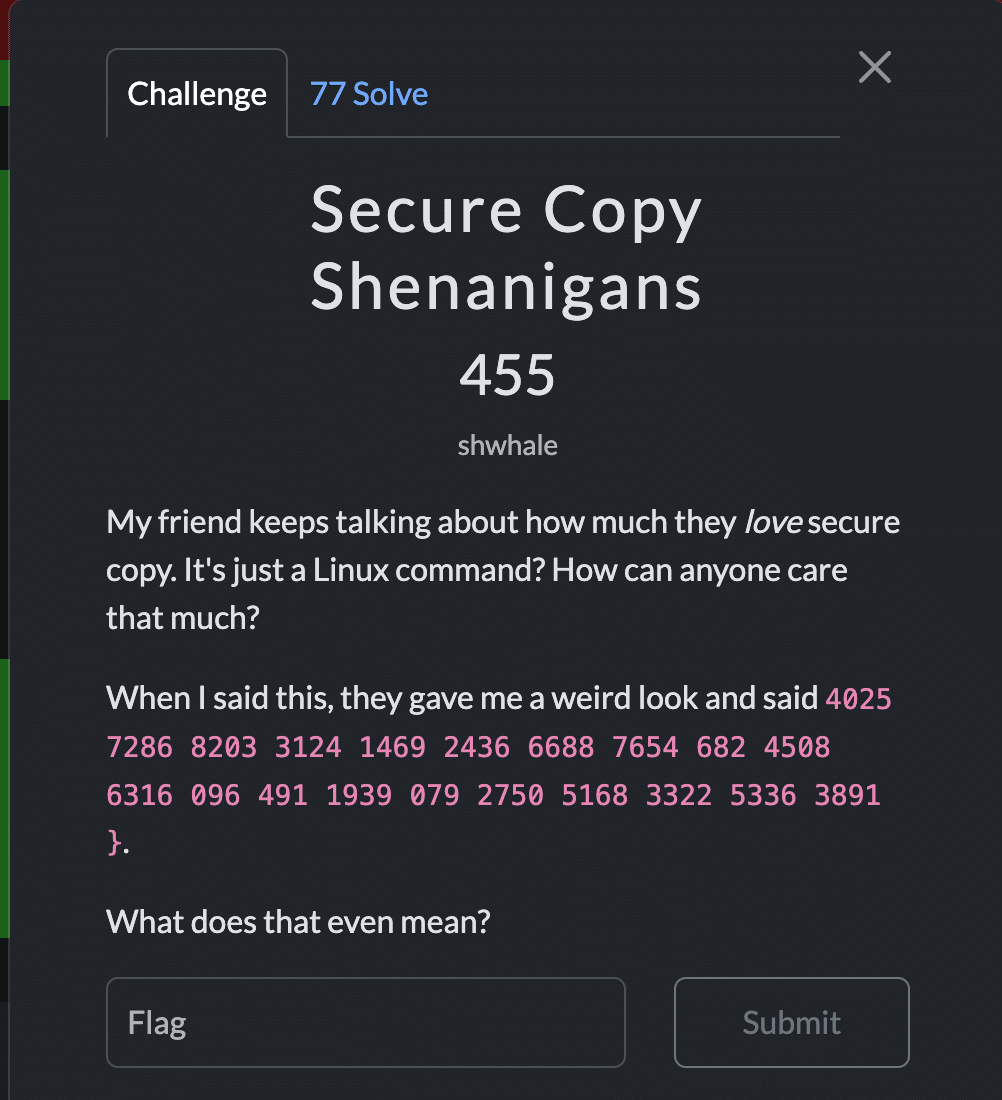Screen dimensions: 1002x1100
Task: Click the pink closing brace character
Action: (x=114, y=842)
